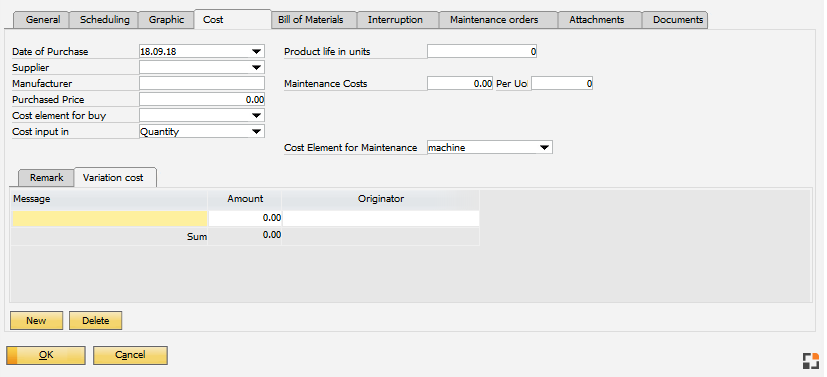Screen dimensions: 827x377
Task: Click the Product life in units field
Action: tap(482, 52)
